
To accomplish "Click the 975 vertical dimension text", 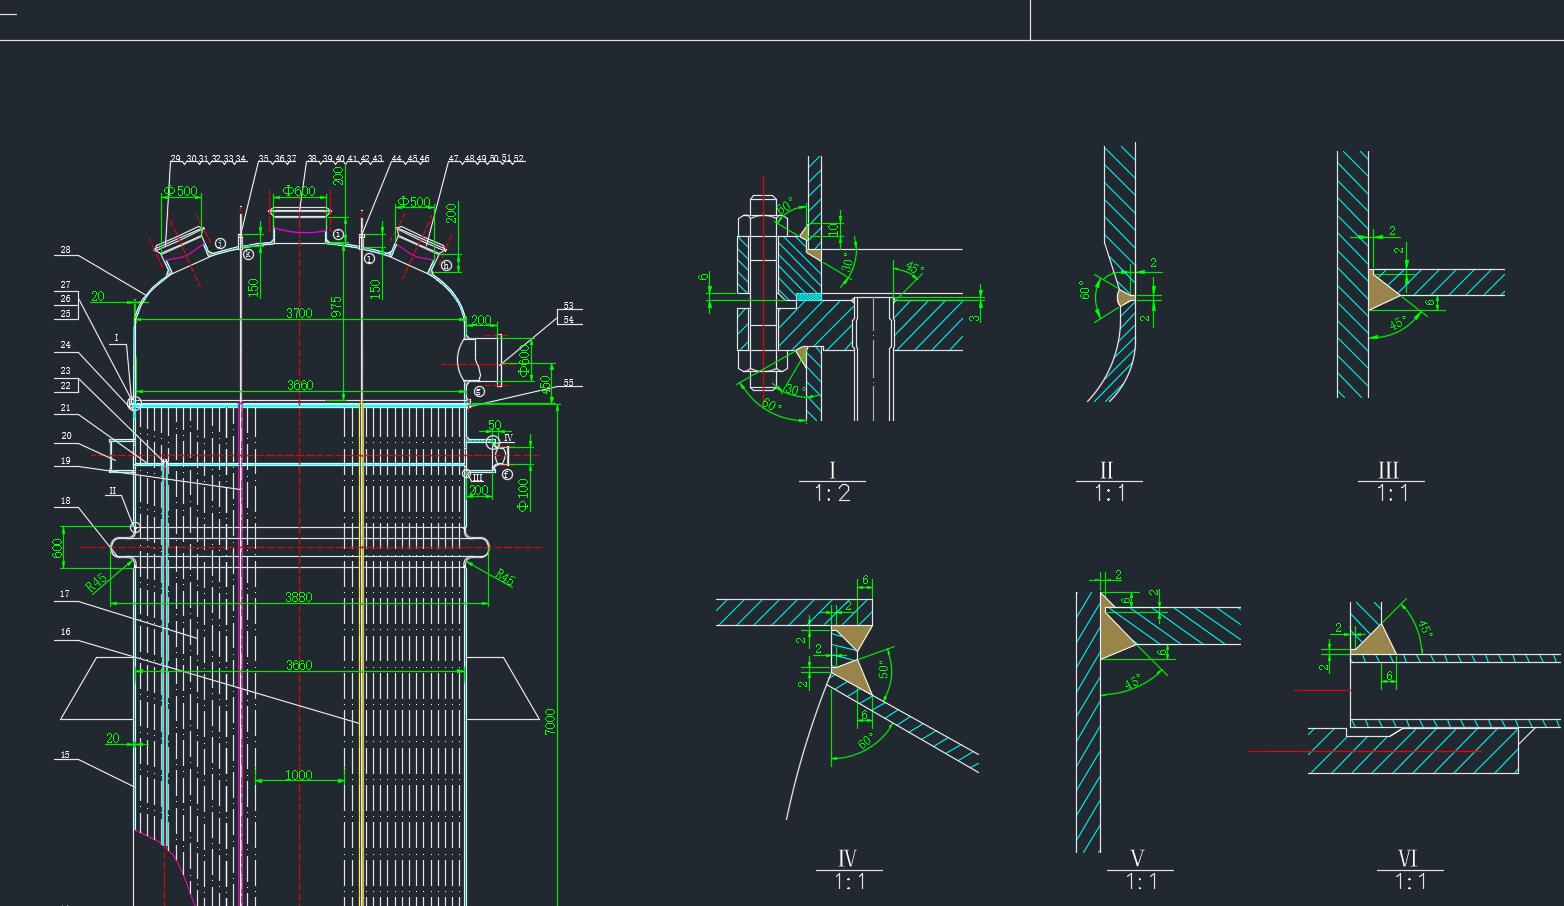I will [x=337, y=306].
